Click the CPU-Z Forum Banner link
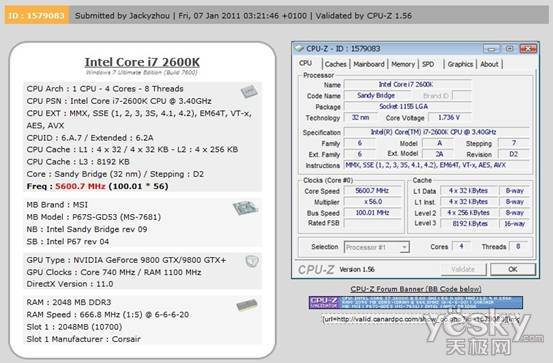Viewport: 553px width, 363px height. pyautogui.click(x=416, y=289)
